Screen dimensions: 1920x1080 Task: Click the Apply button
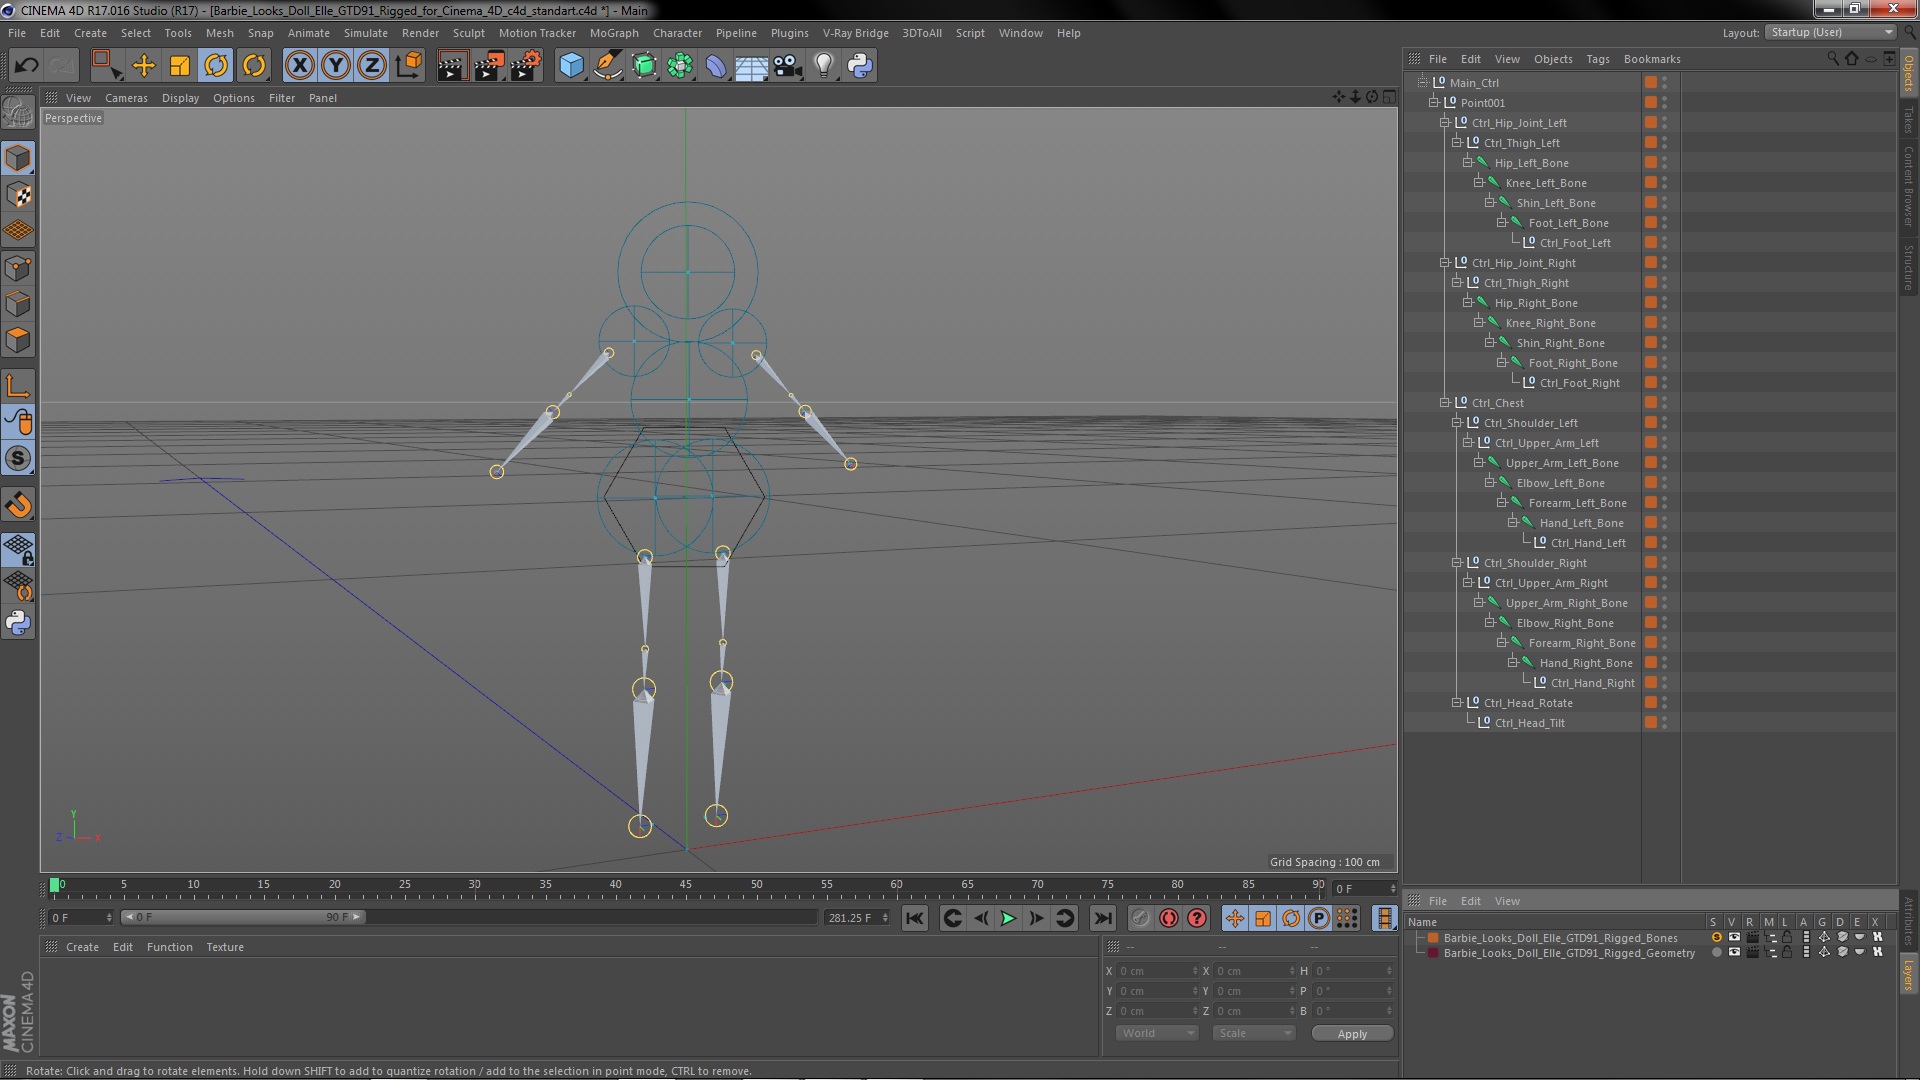click(x=1352, y=1034)
